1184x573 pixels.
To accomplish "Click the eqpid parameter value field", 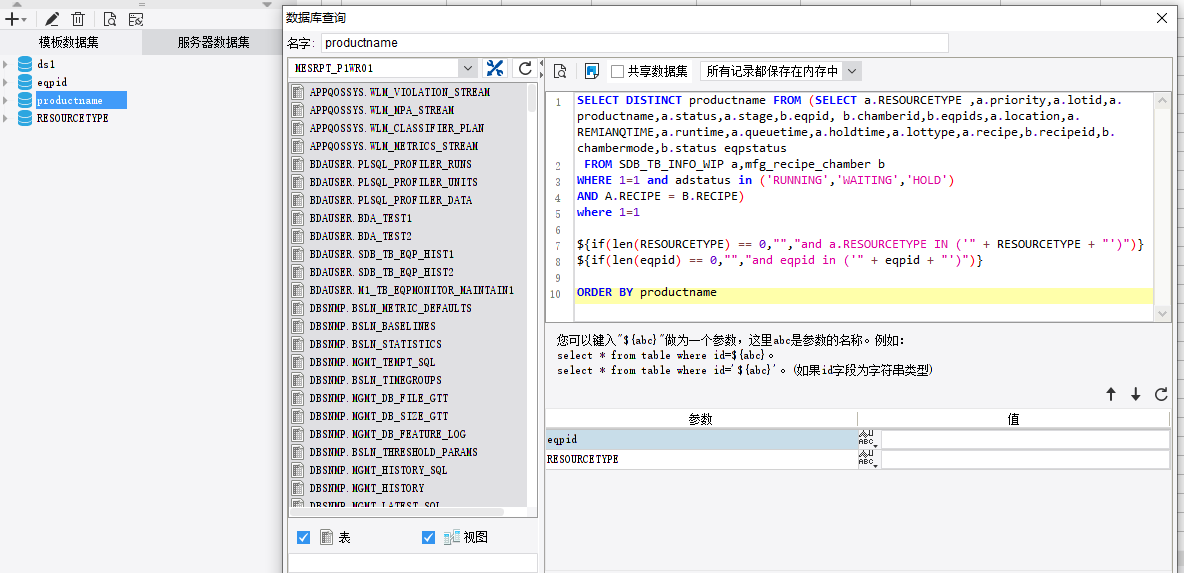I will pos(1025,439).
